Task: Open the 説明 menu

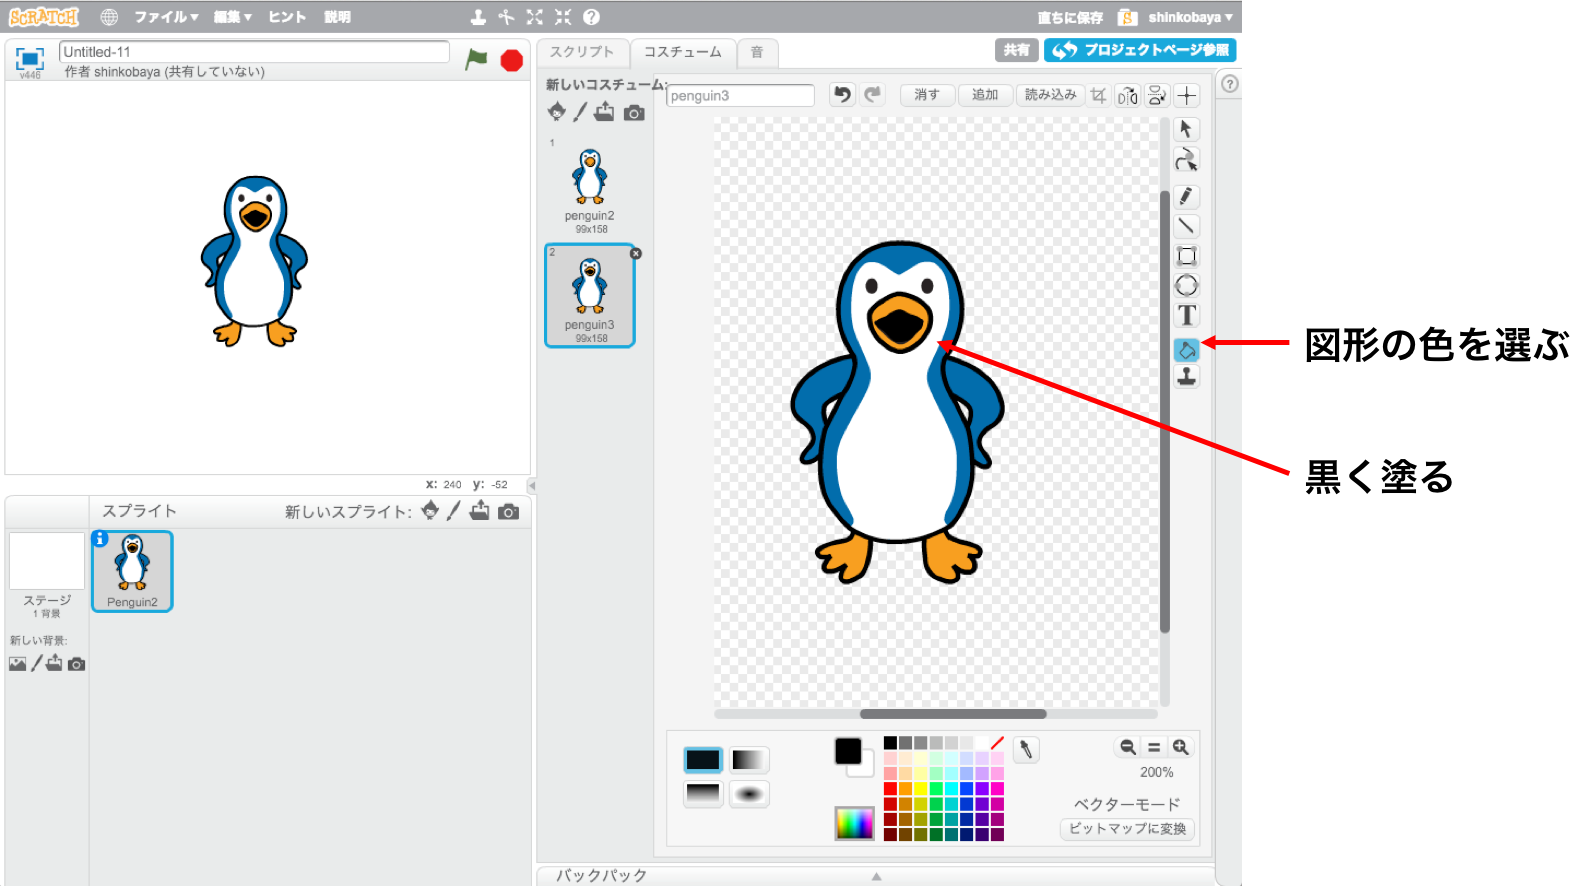Action: (x=337, y=17)
